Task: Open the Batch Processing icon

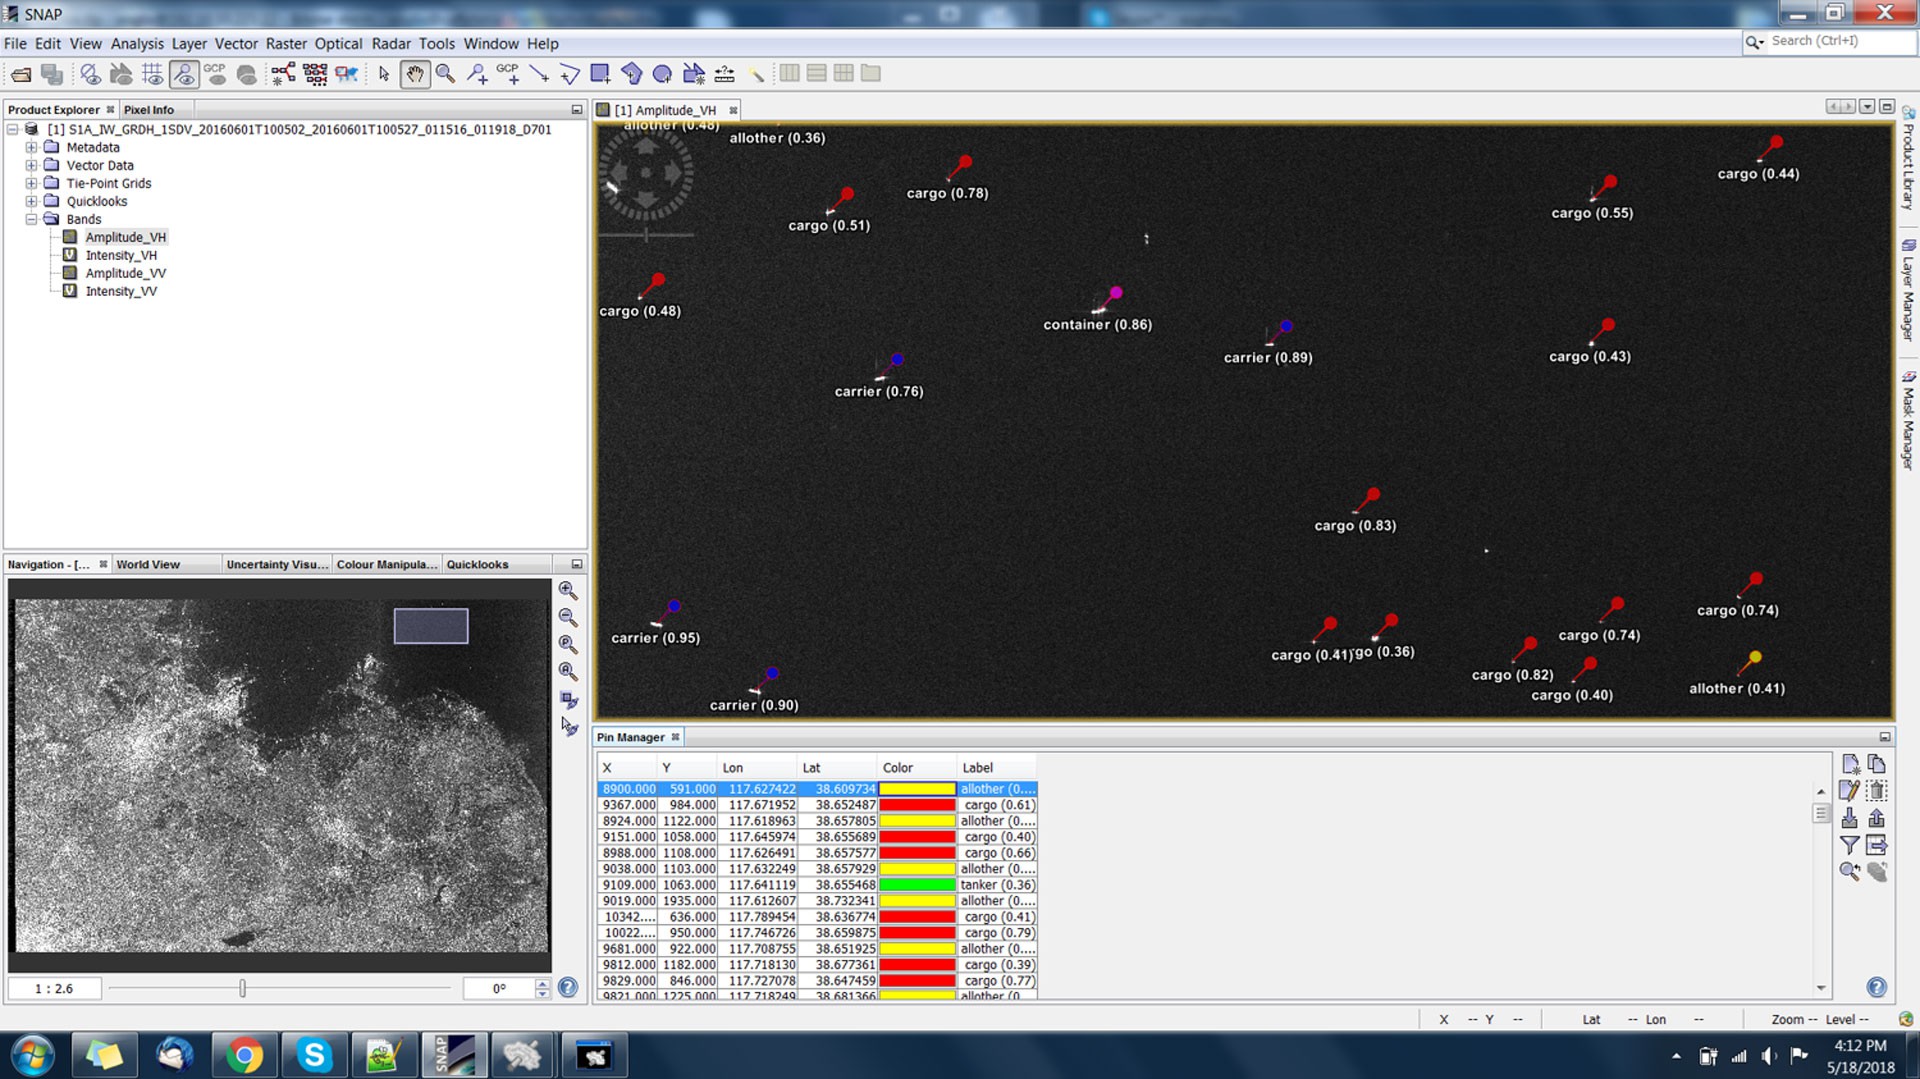Action: coord(315,74)
